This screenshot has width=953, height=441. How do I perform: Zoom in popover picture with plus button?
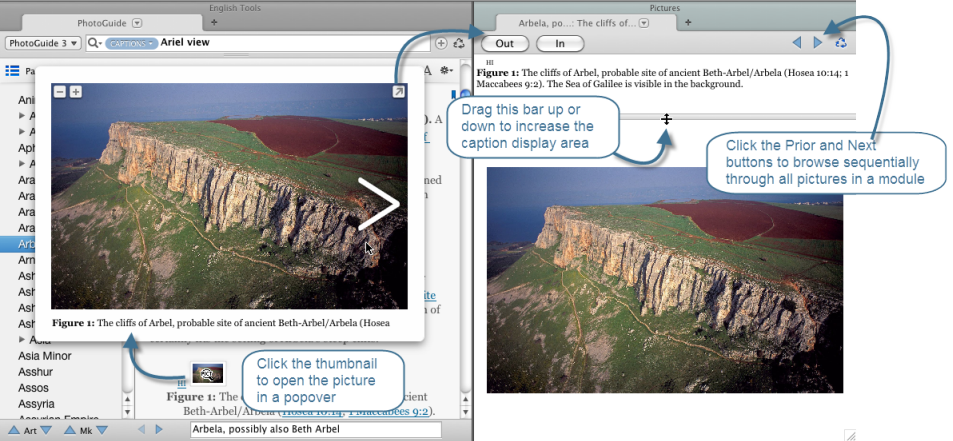coord(75,92)
